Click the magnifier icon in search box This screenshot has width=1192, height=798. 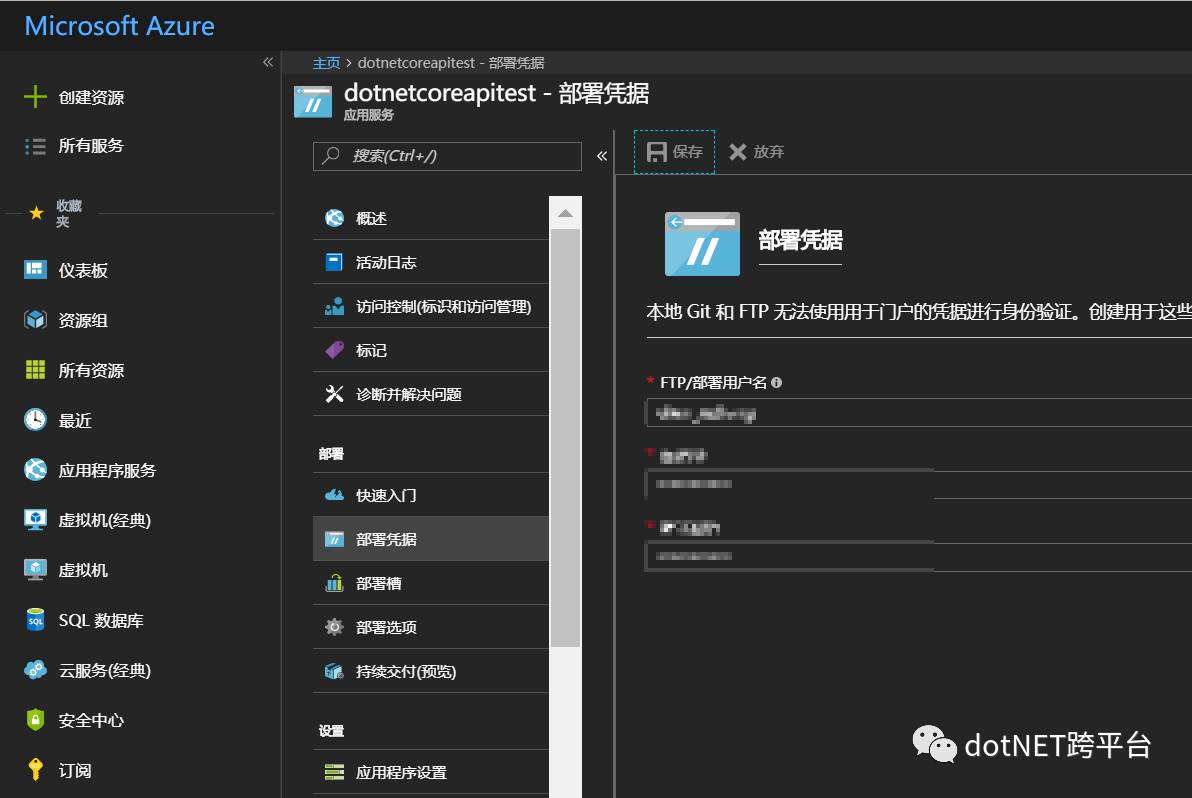pyautogui.click(x=331, y=156)
